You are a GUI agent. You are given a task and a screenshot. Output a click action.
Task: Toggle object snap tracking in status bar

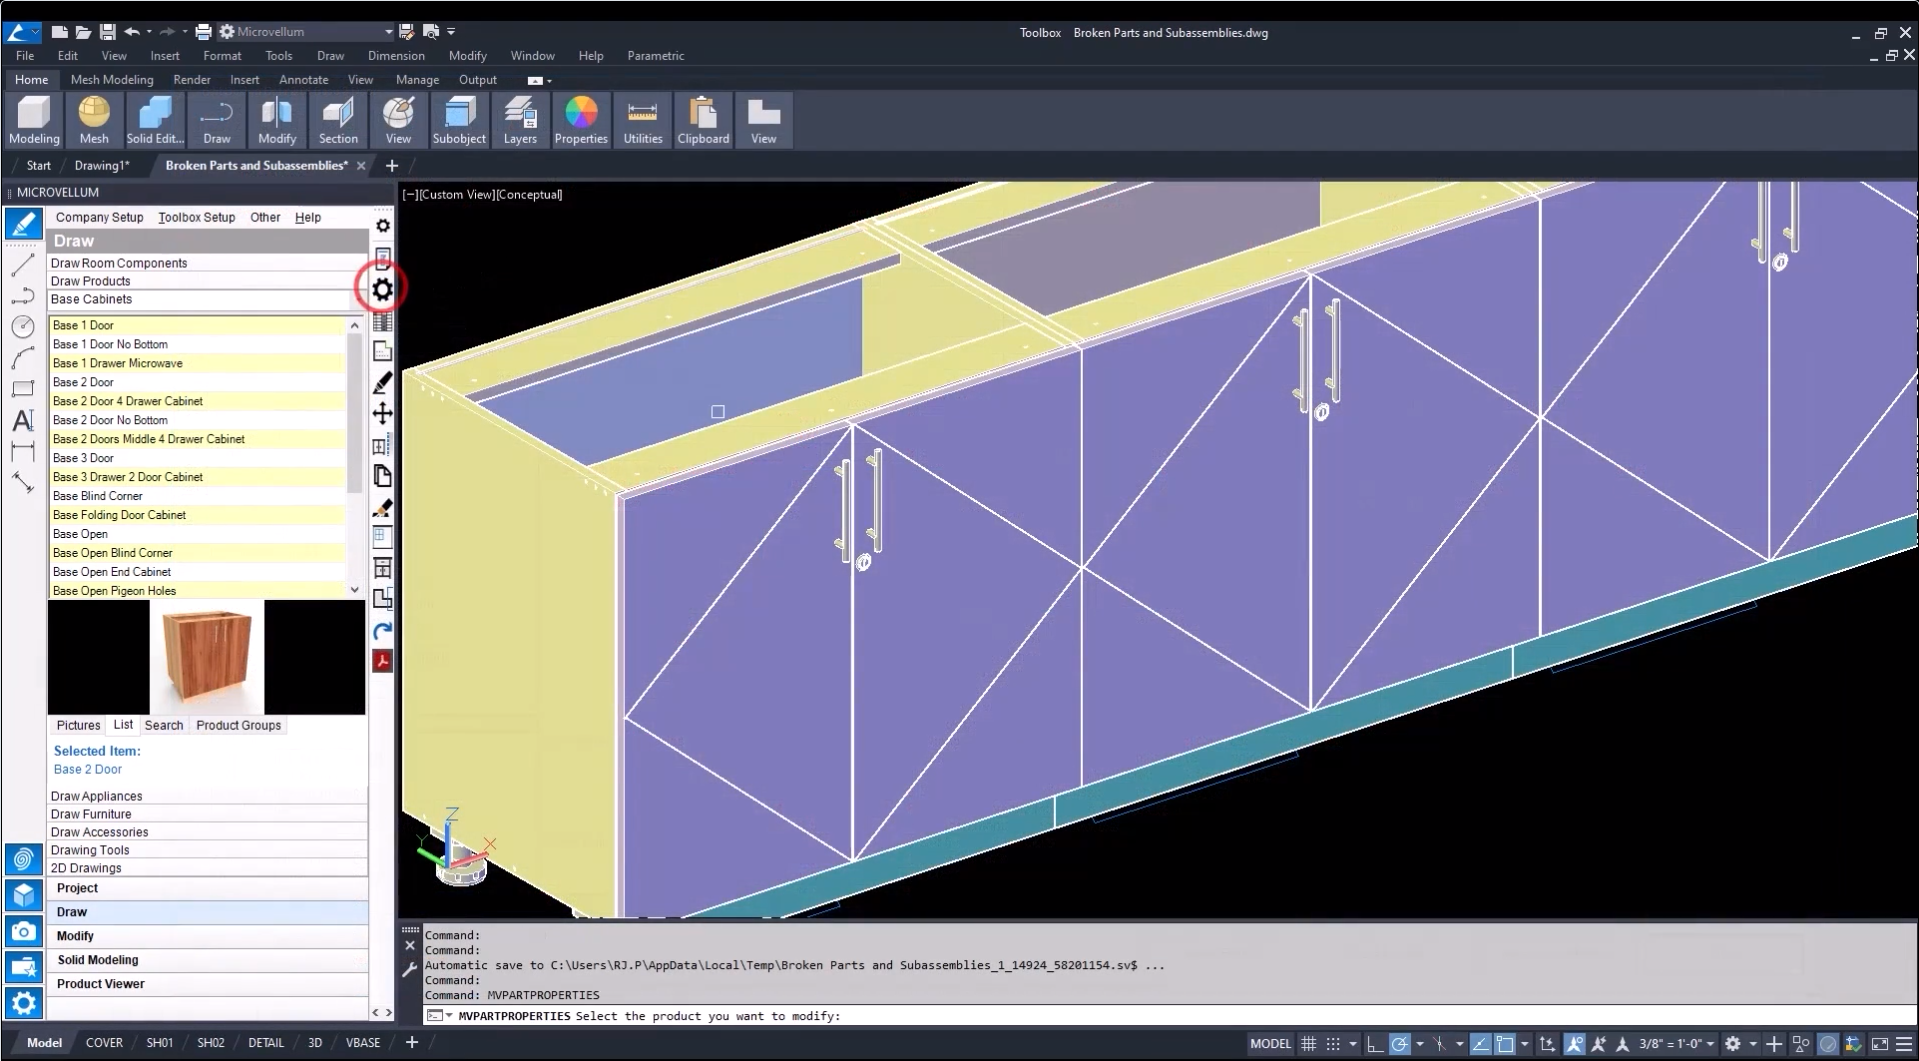coord(1480,1043)
